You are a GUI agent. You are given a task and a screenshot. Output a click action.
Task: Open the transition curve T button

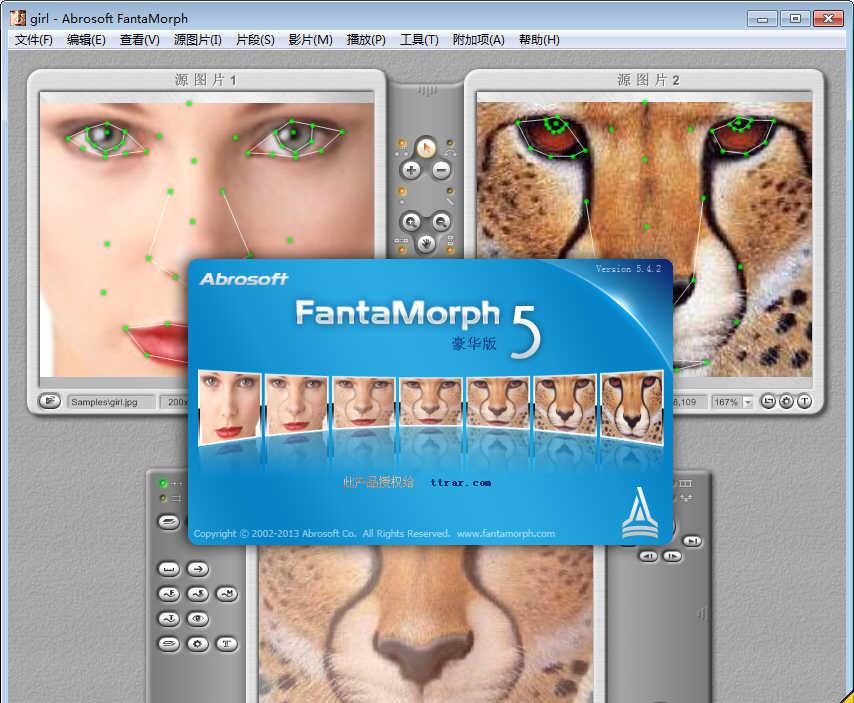(169, 619)
